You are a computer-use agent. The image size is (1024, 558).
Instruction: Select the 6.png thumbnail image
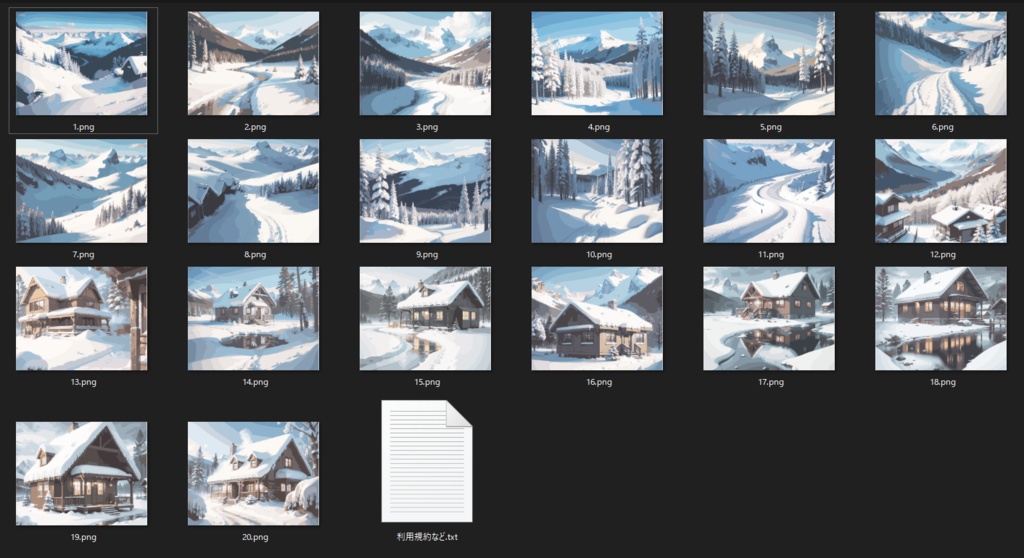[x=940, y=63]
